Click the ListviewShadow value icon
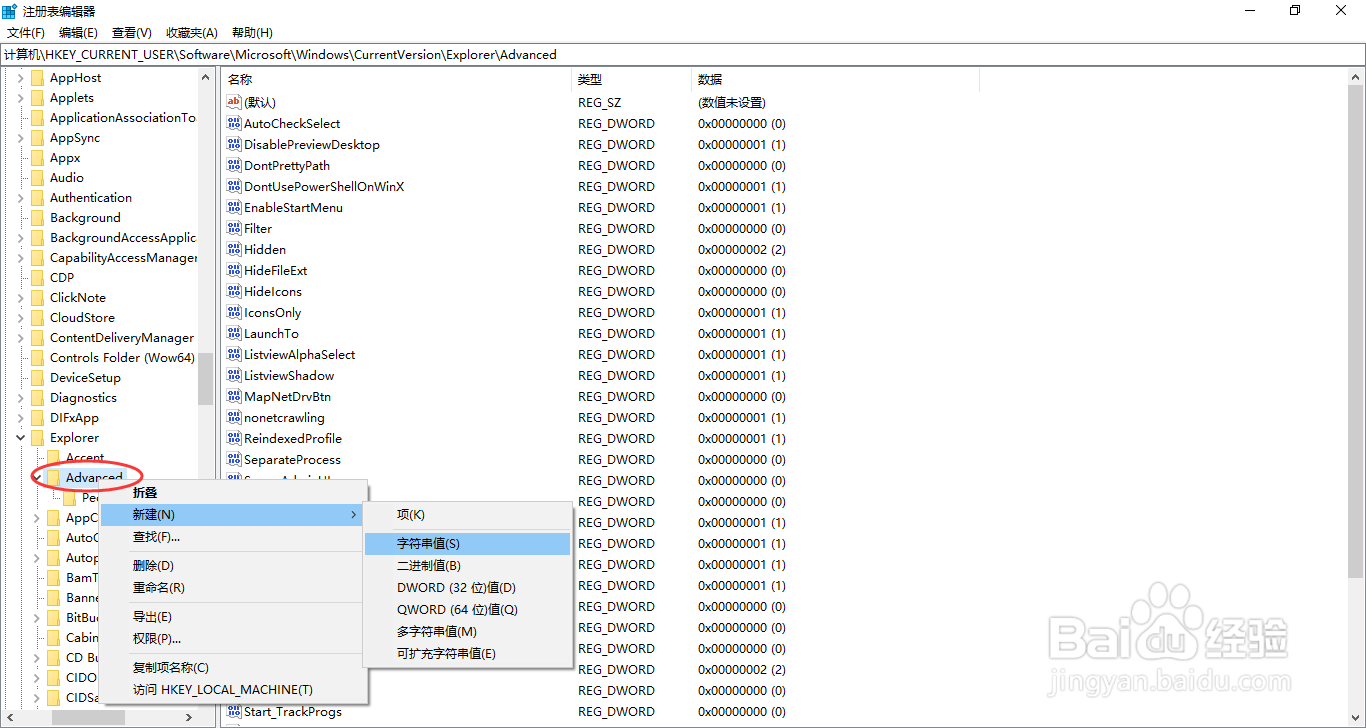Image resolution: width=1366 pixels, height=728 pixels. click(x=231, y=375)
